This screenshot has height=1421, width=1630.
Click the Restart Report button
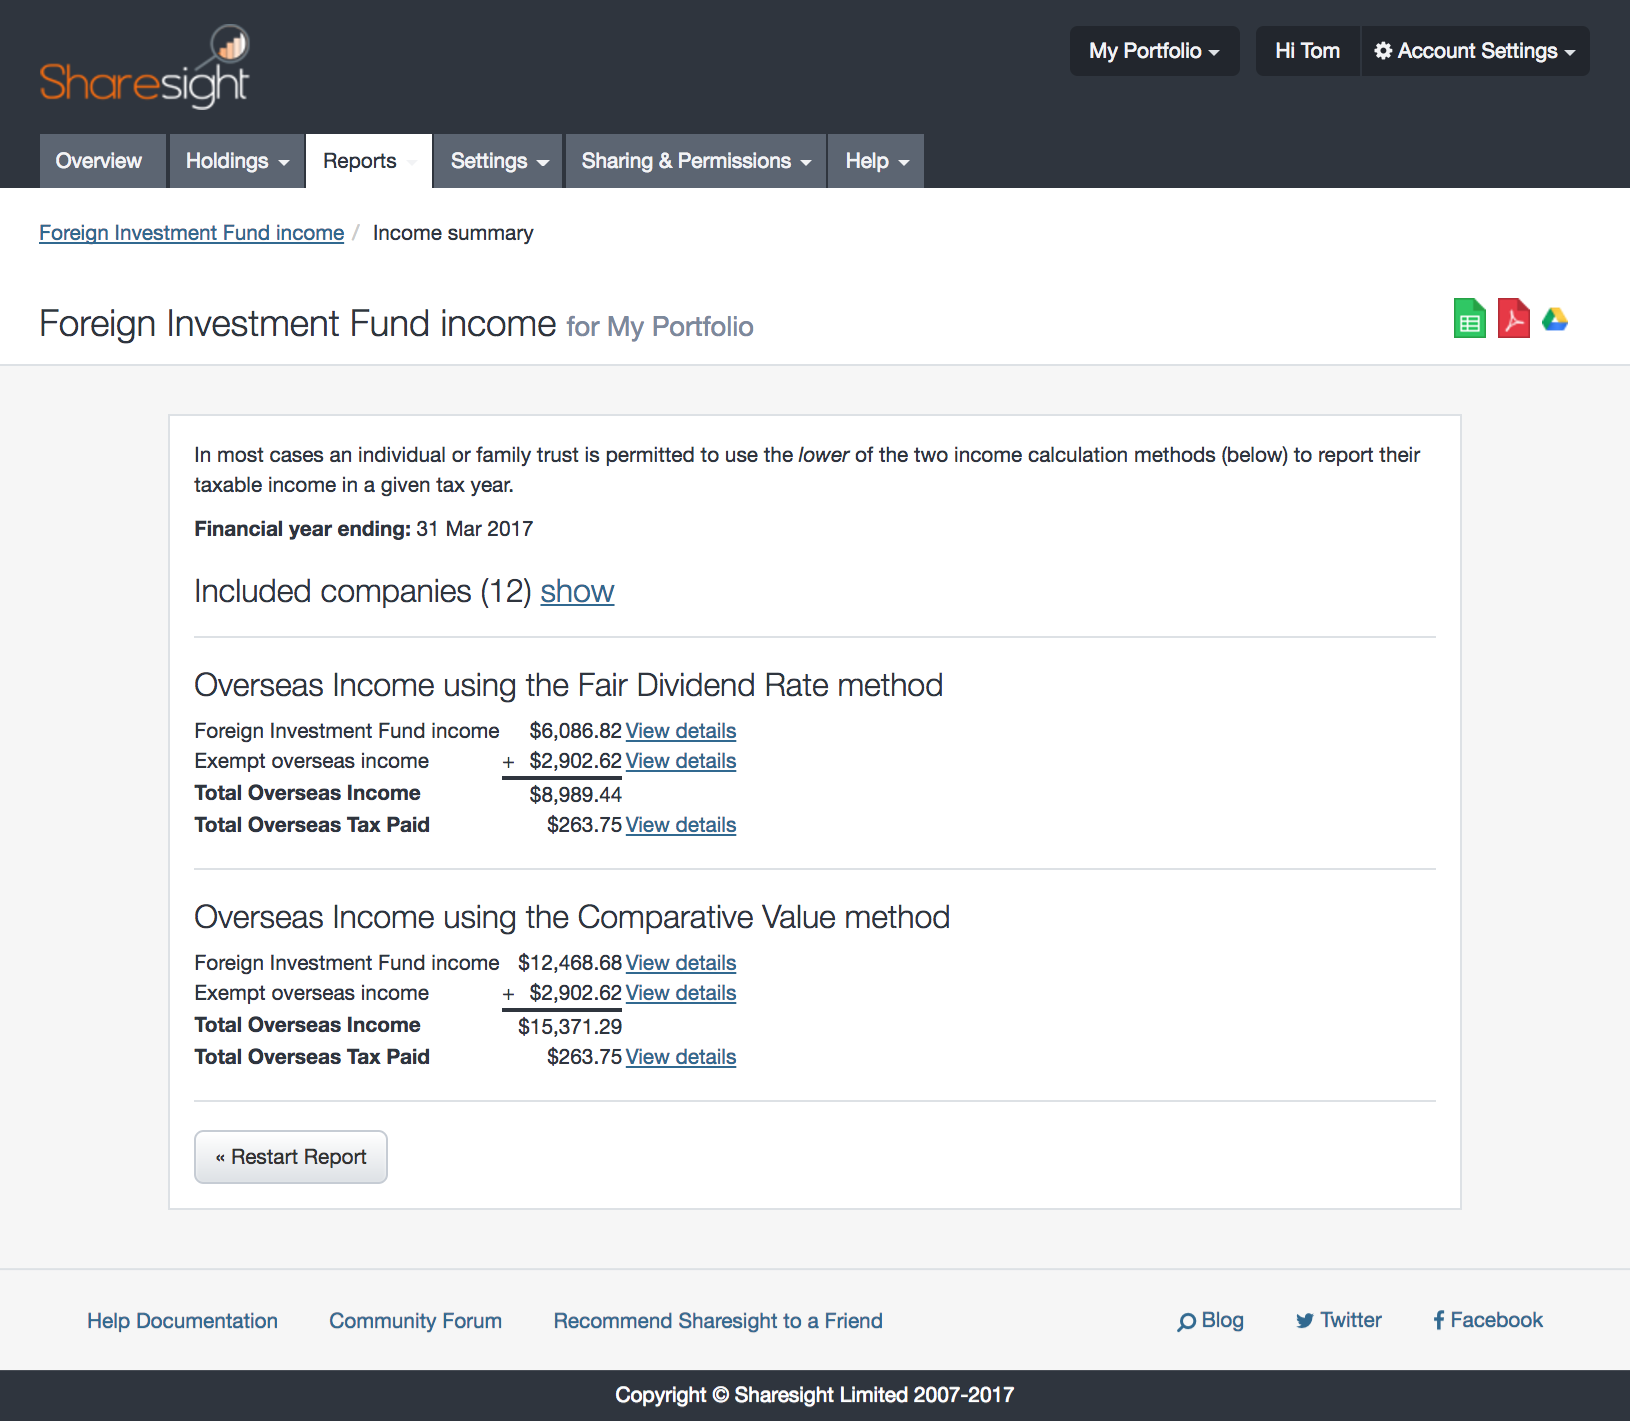point(290,1157)
